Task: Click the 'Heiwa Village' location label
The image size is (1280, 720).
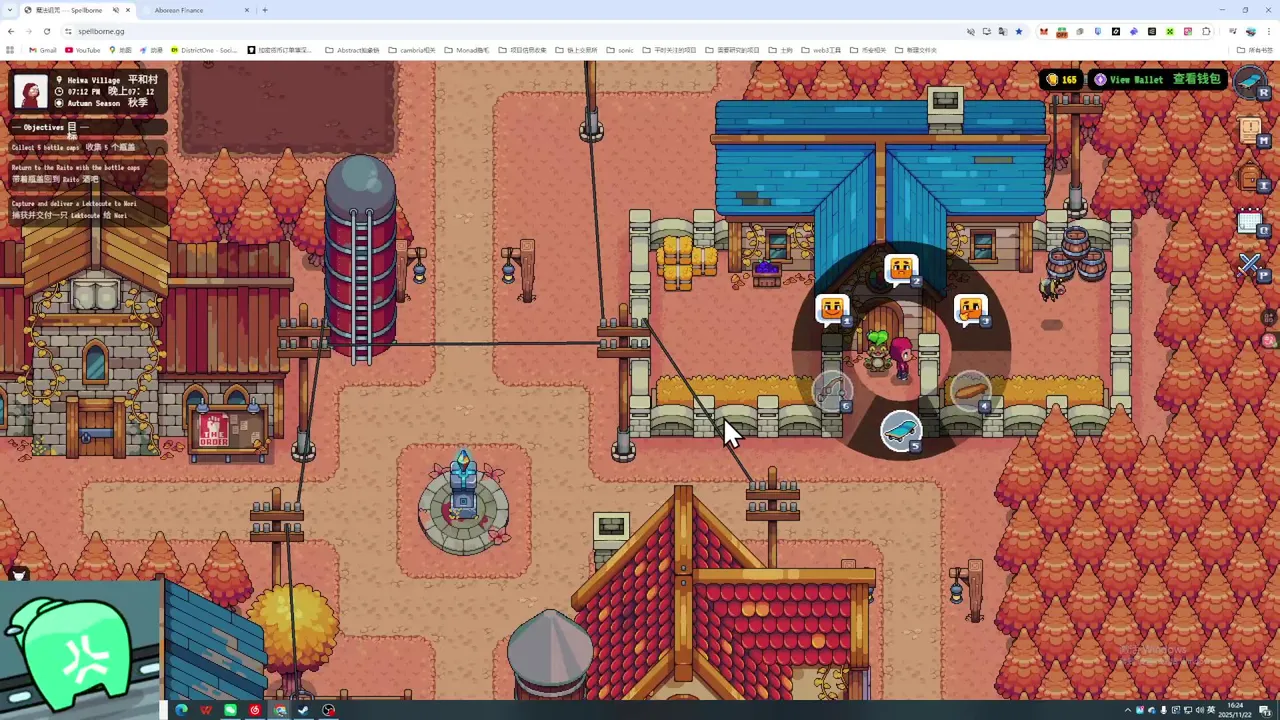Action: (94, 80)
